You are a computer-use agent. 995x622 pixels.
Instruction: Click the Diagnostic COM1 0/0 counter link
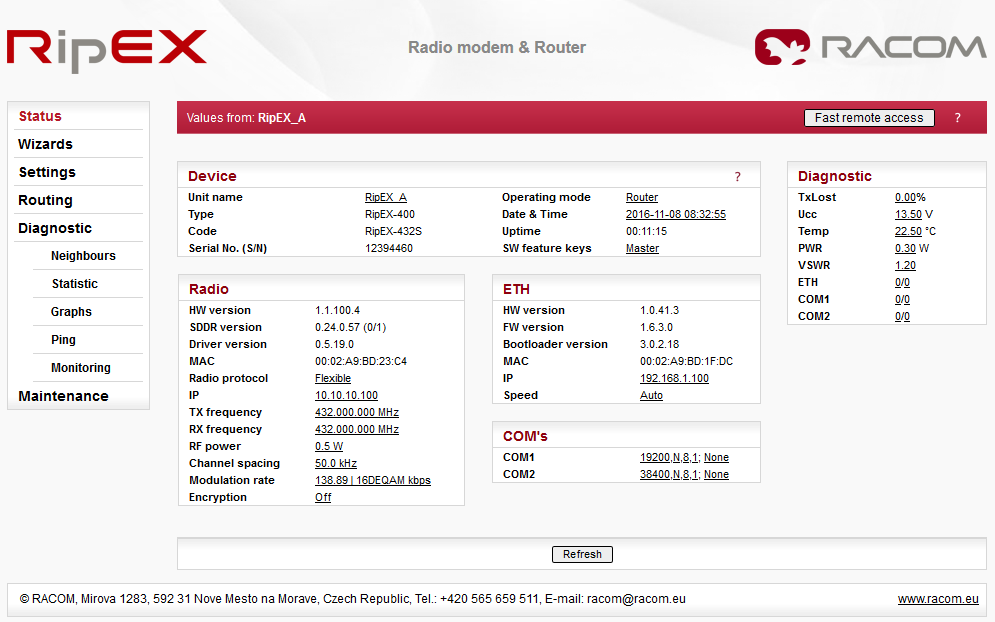[902, 300]
